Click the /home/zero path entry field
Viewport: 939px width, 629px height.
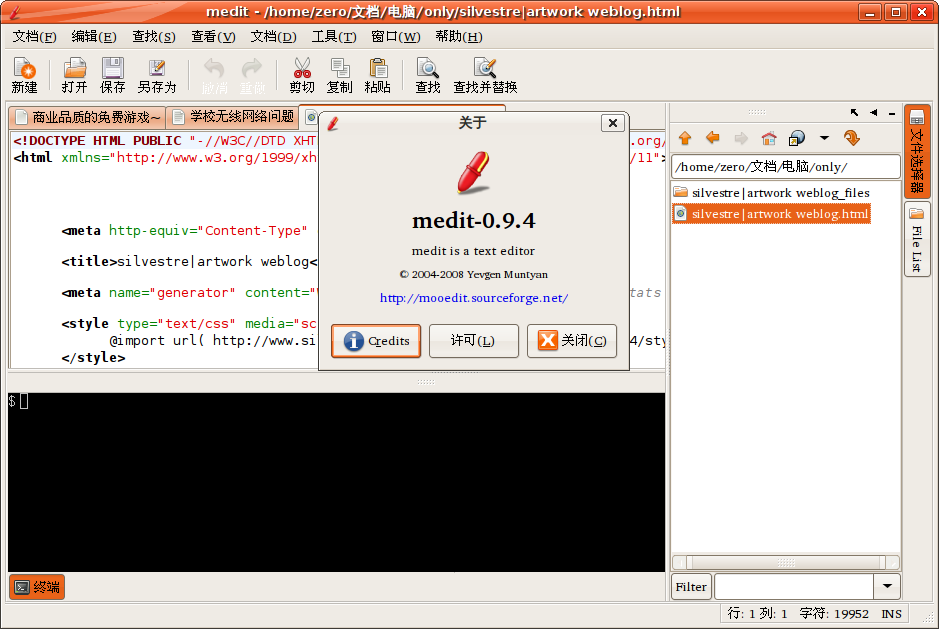click(786, 167)
